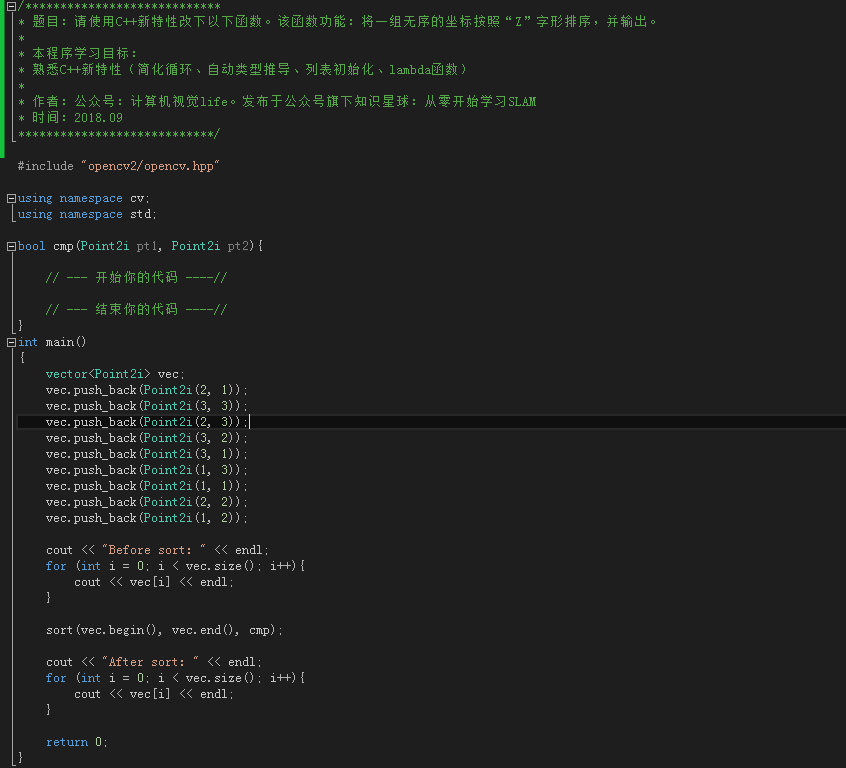Click the vector<Point2i> vec declaration line
Screen dimensions: 846x768
115,374
